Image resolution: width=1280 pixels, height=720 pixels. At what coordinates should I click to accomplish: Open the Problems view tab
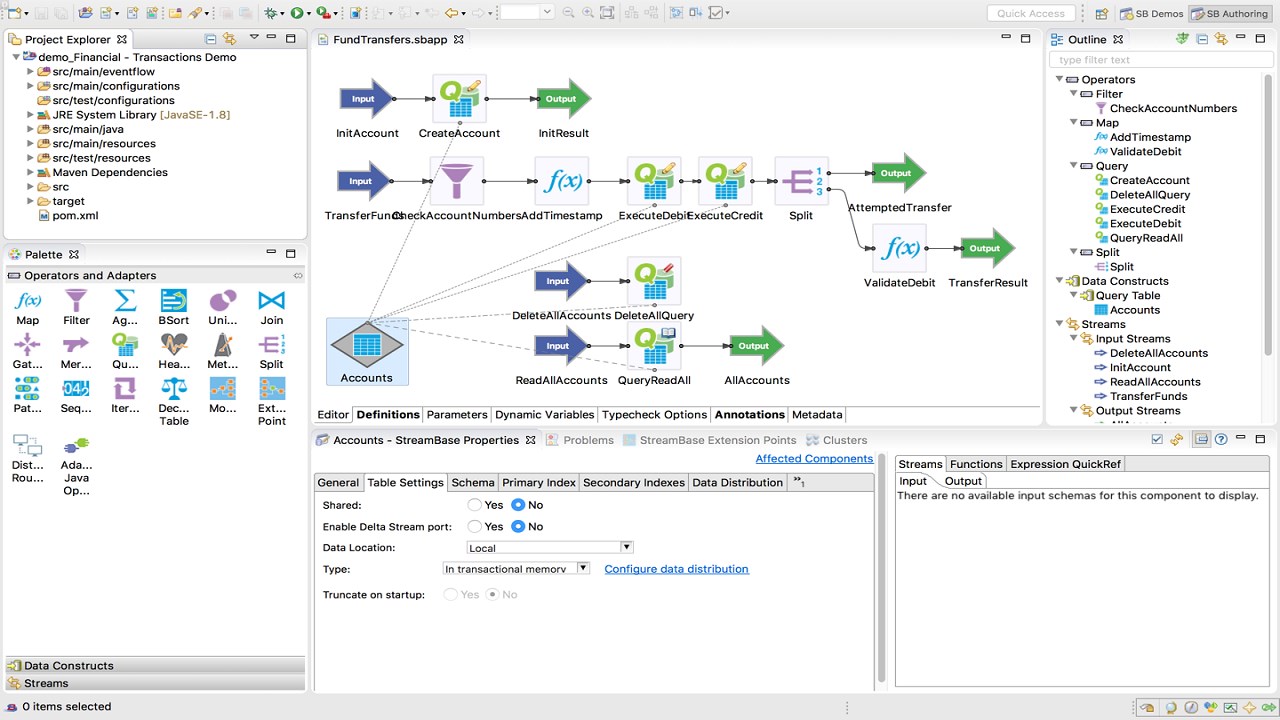(579, 440)
